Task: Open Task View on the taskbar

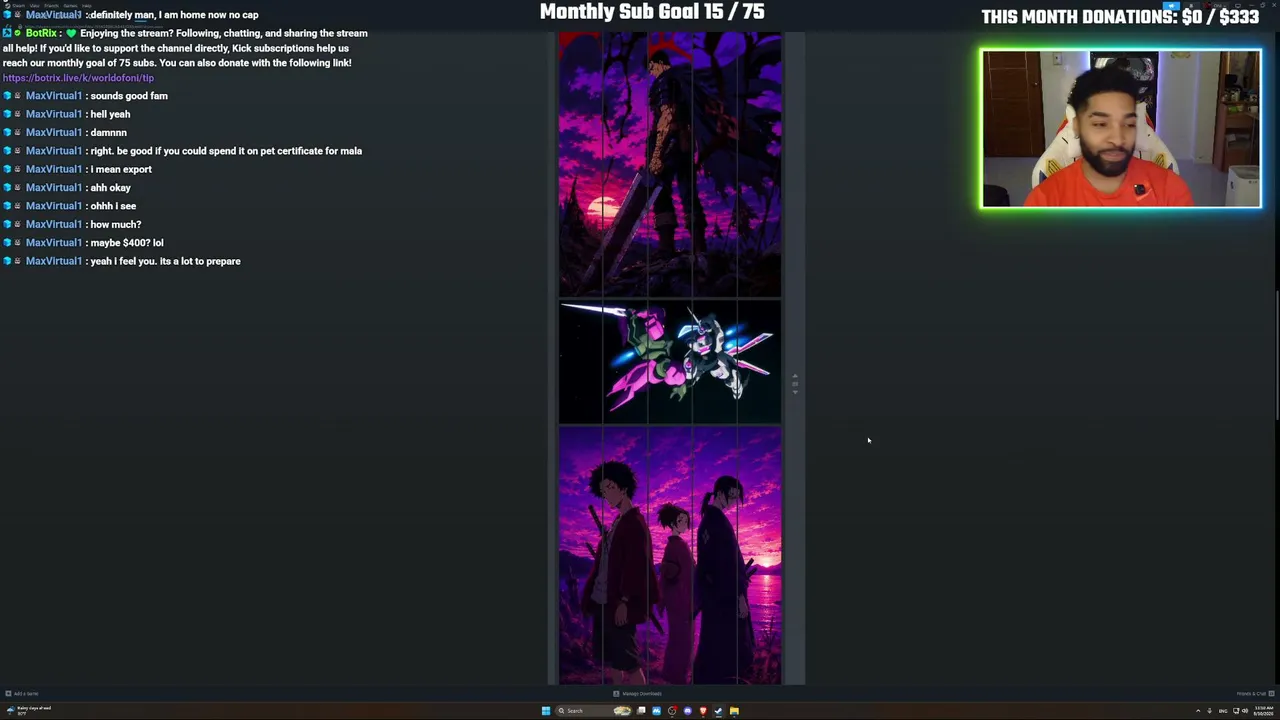Action: pos(641,711)
